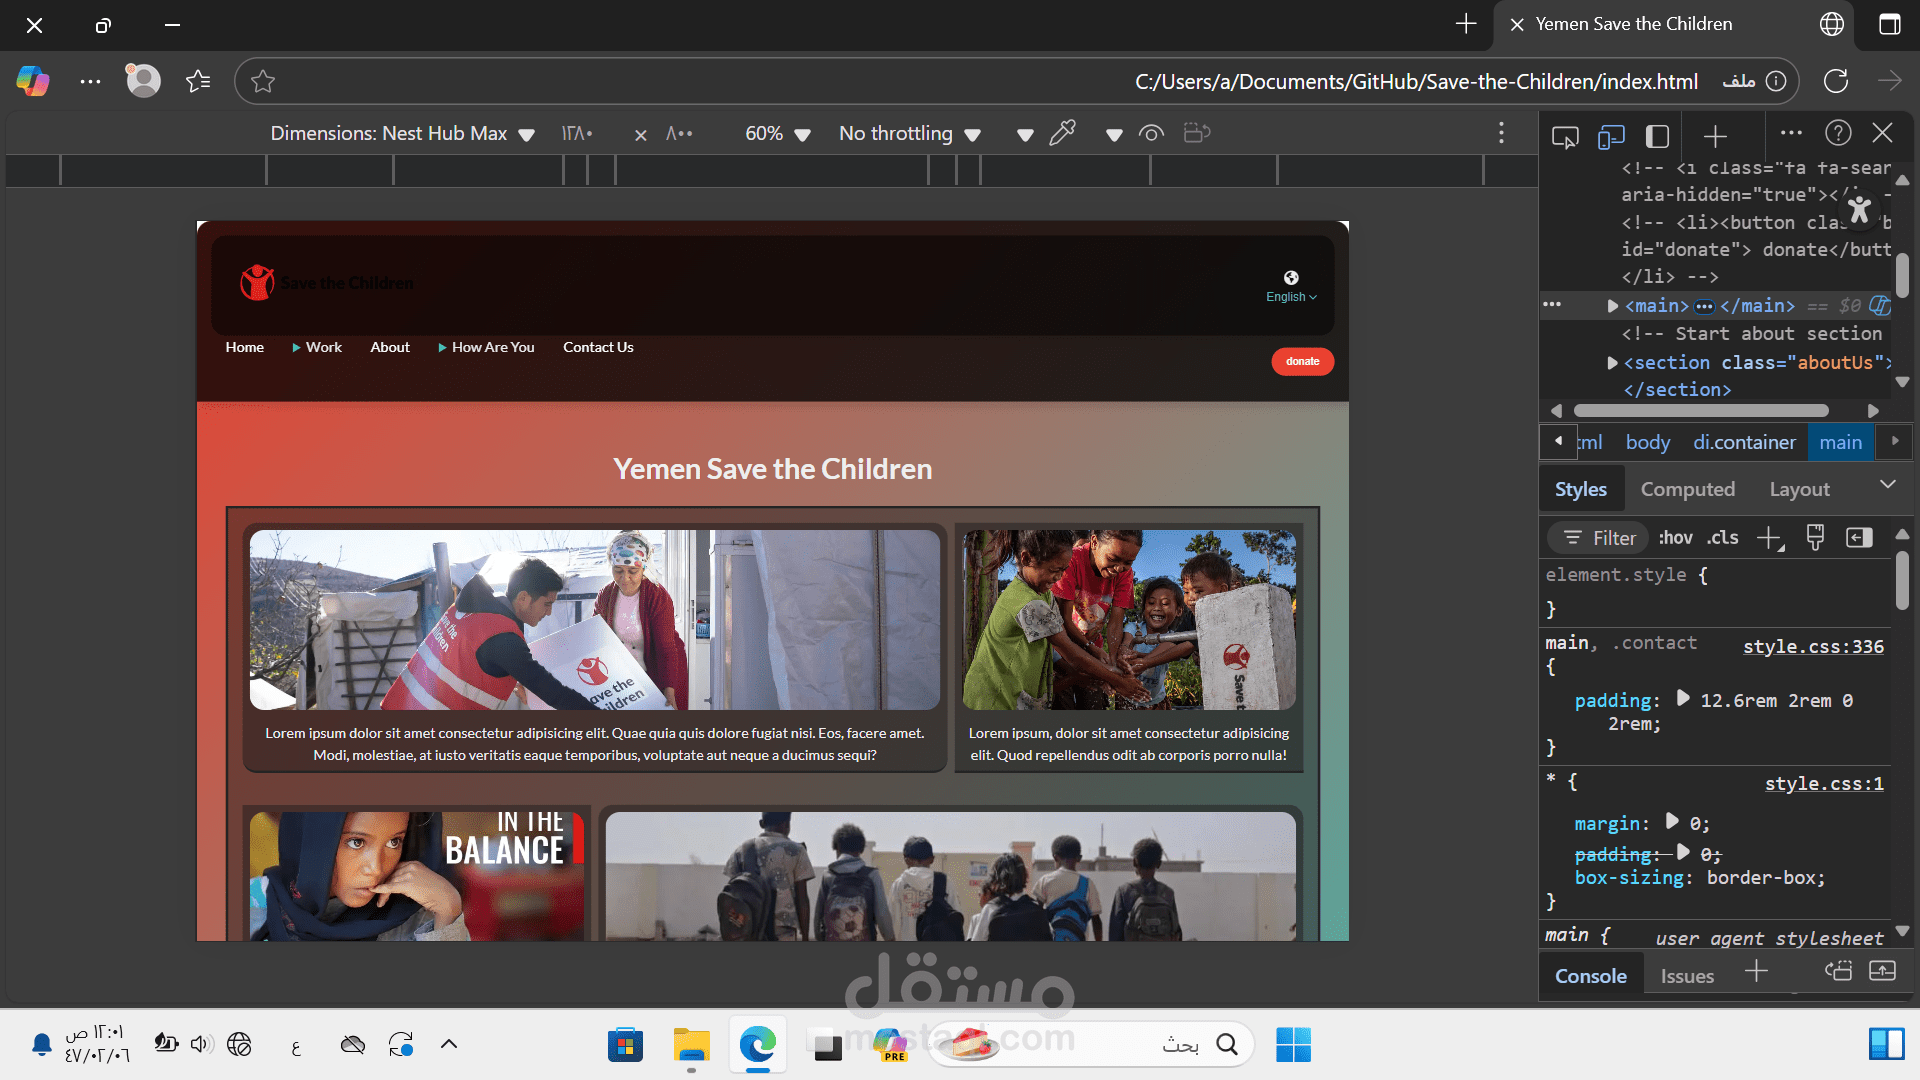Toggle the computed styles sidebar icon
The image size is (1920, 1080).
1859,538
